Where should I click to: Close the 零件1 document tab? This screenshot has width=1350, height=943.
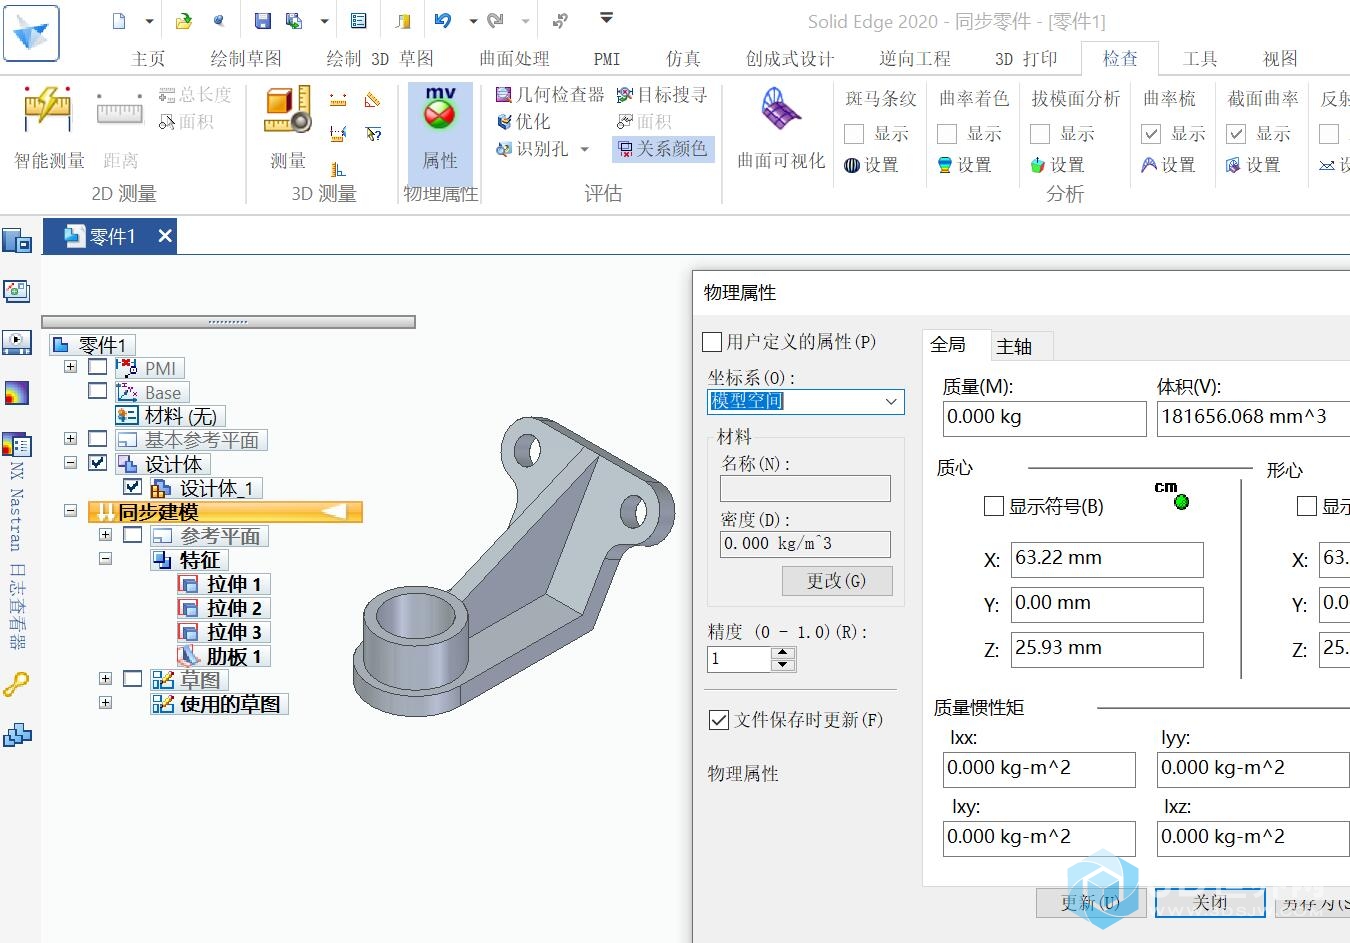click(165, 236)
